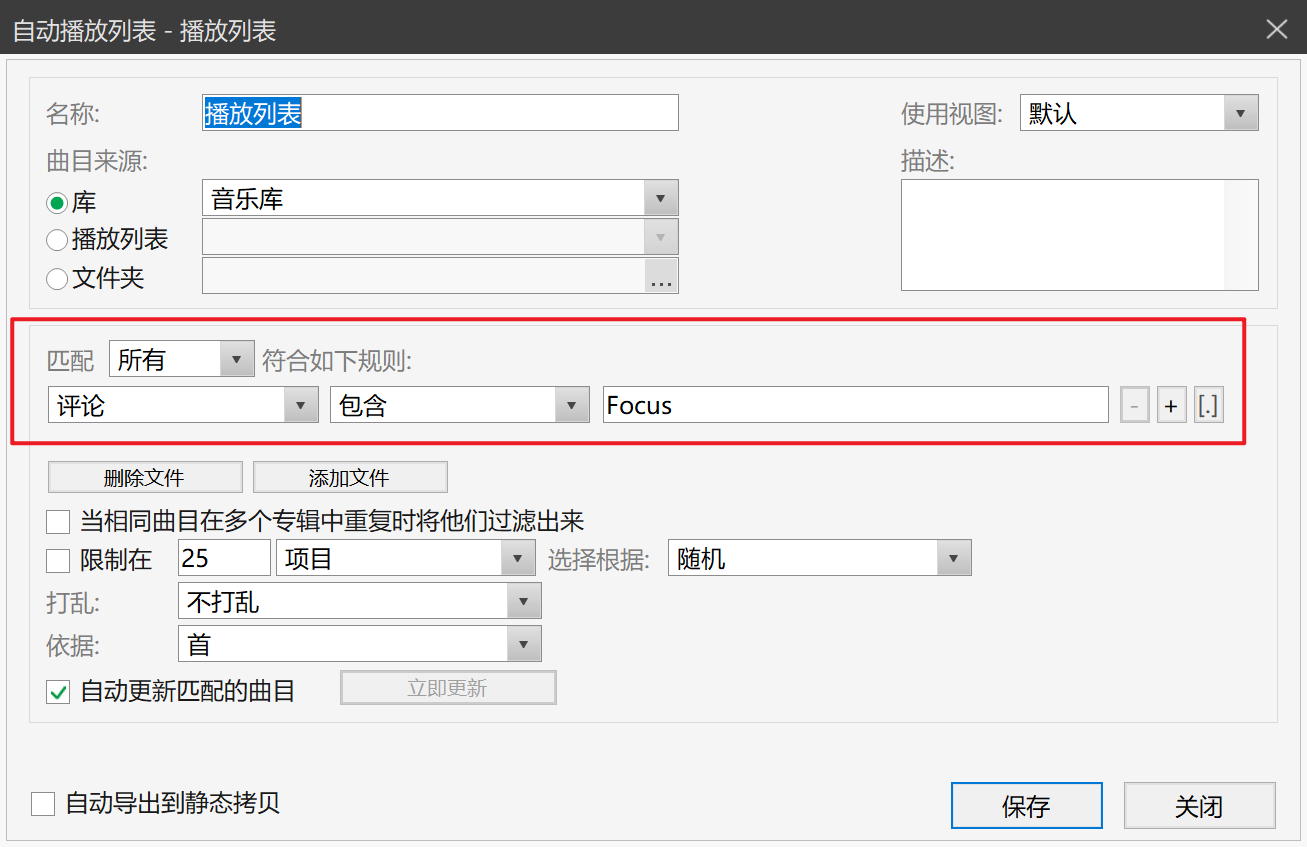
Task: Click the plus icon to add rule
Action: pos(1171,406)
